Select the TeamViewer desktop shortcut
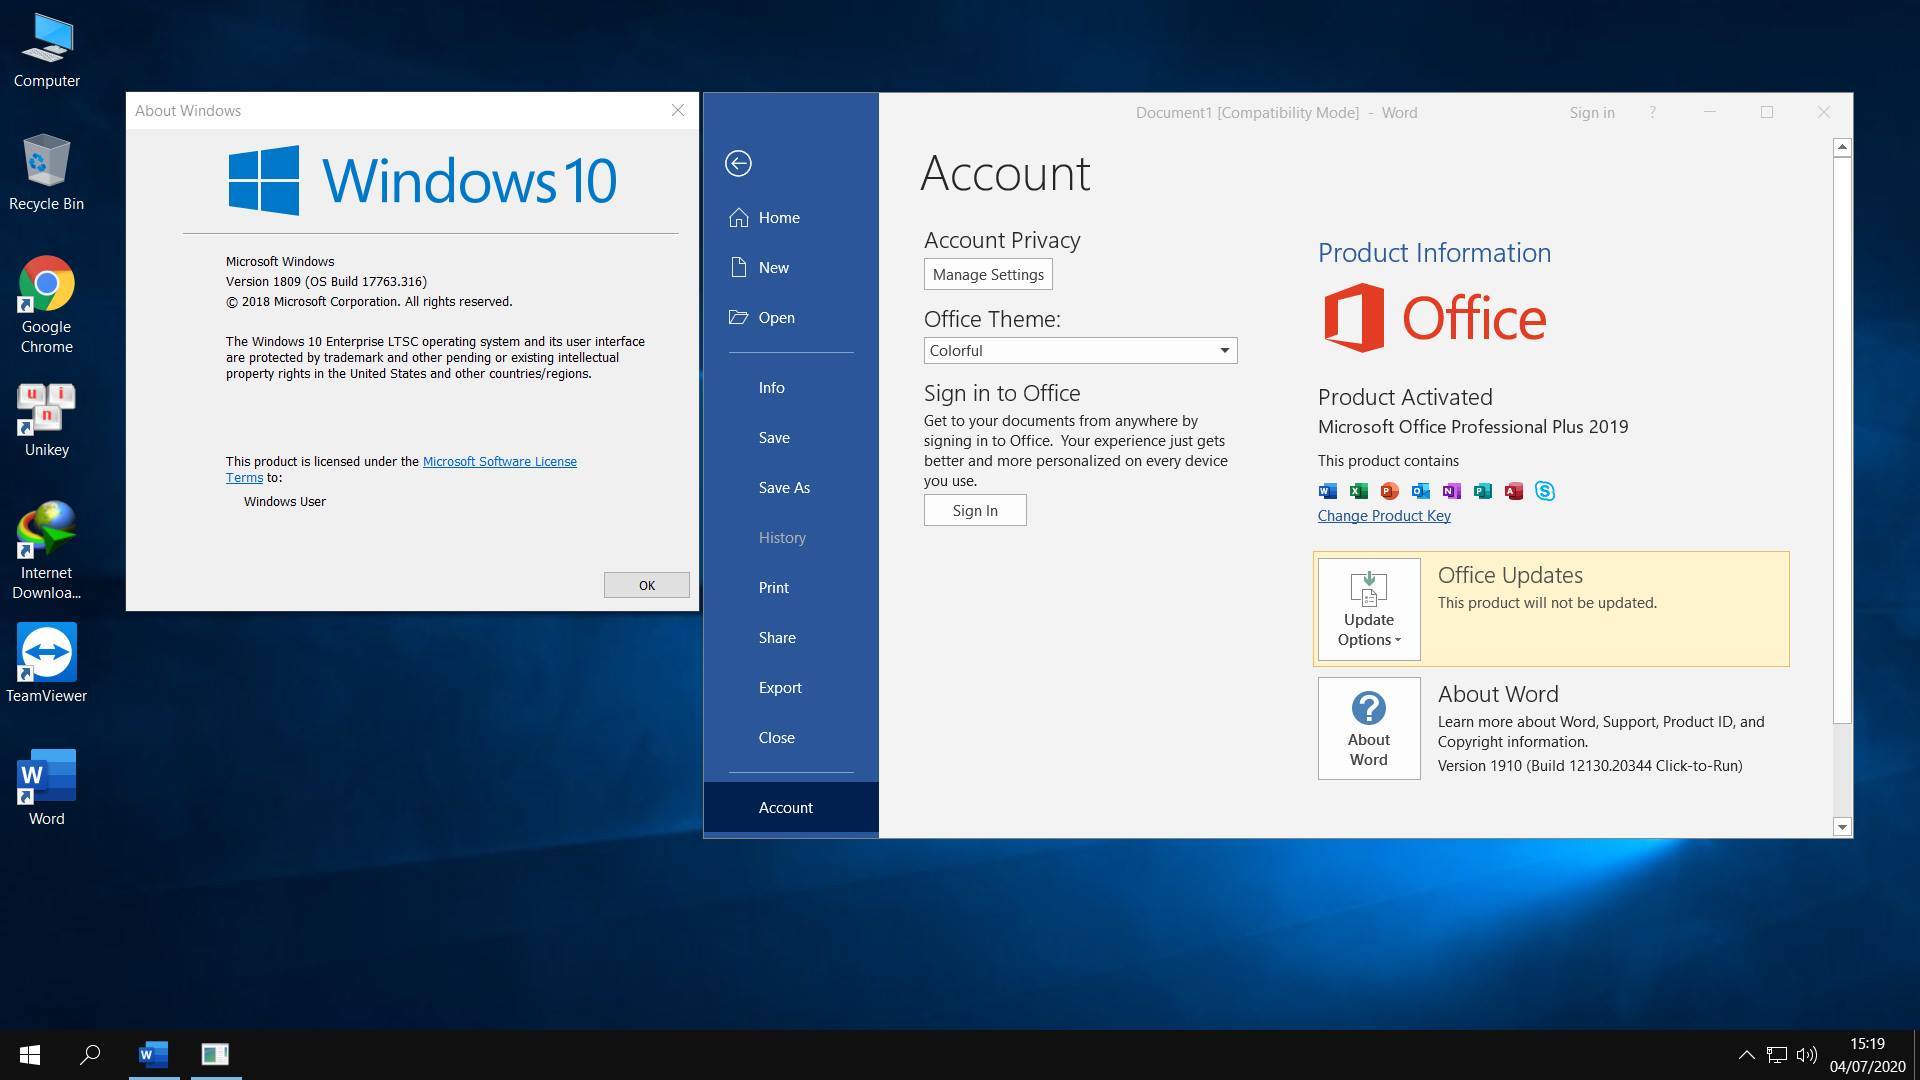This screenshot has height=1080, width=1920. (x=46, y=663)
